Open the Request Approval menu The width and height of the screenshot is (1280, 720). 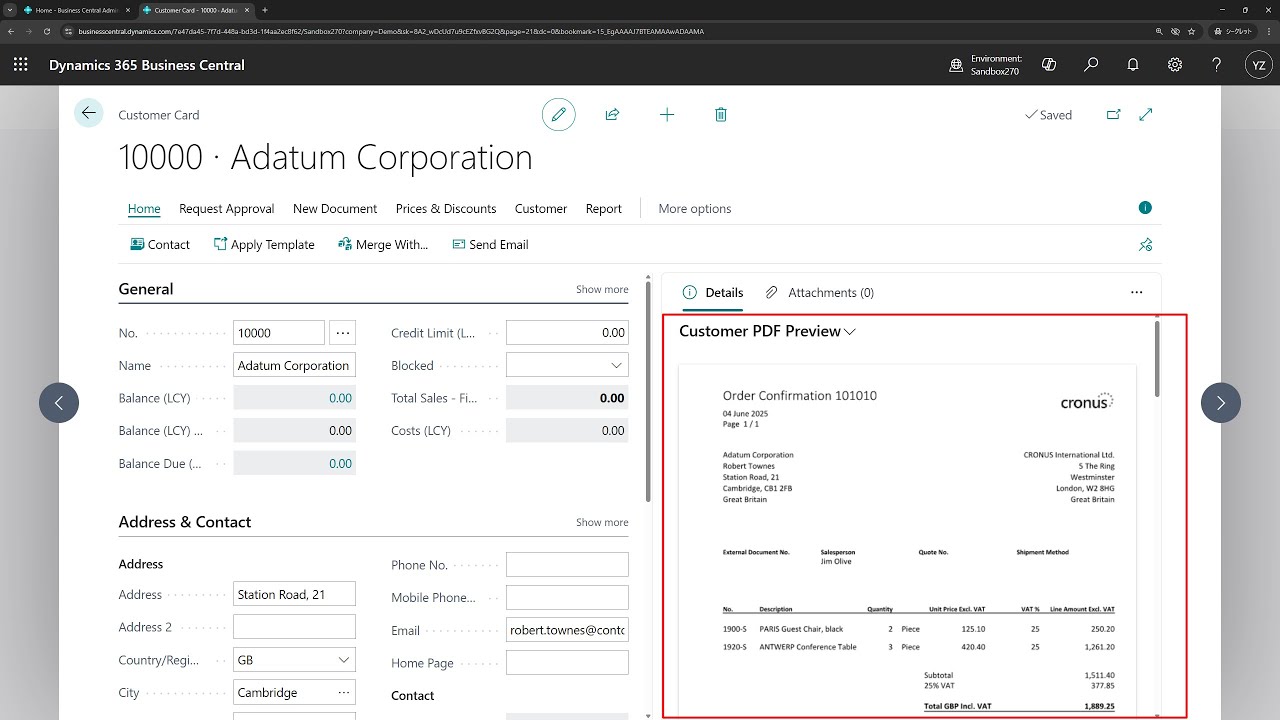227,209
